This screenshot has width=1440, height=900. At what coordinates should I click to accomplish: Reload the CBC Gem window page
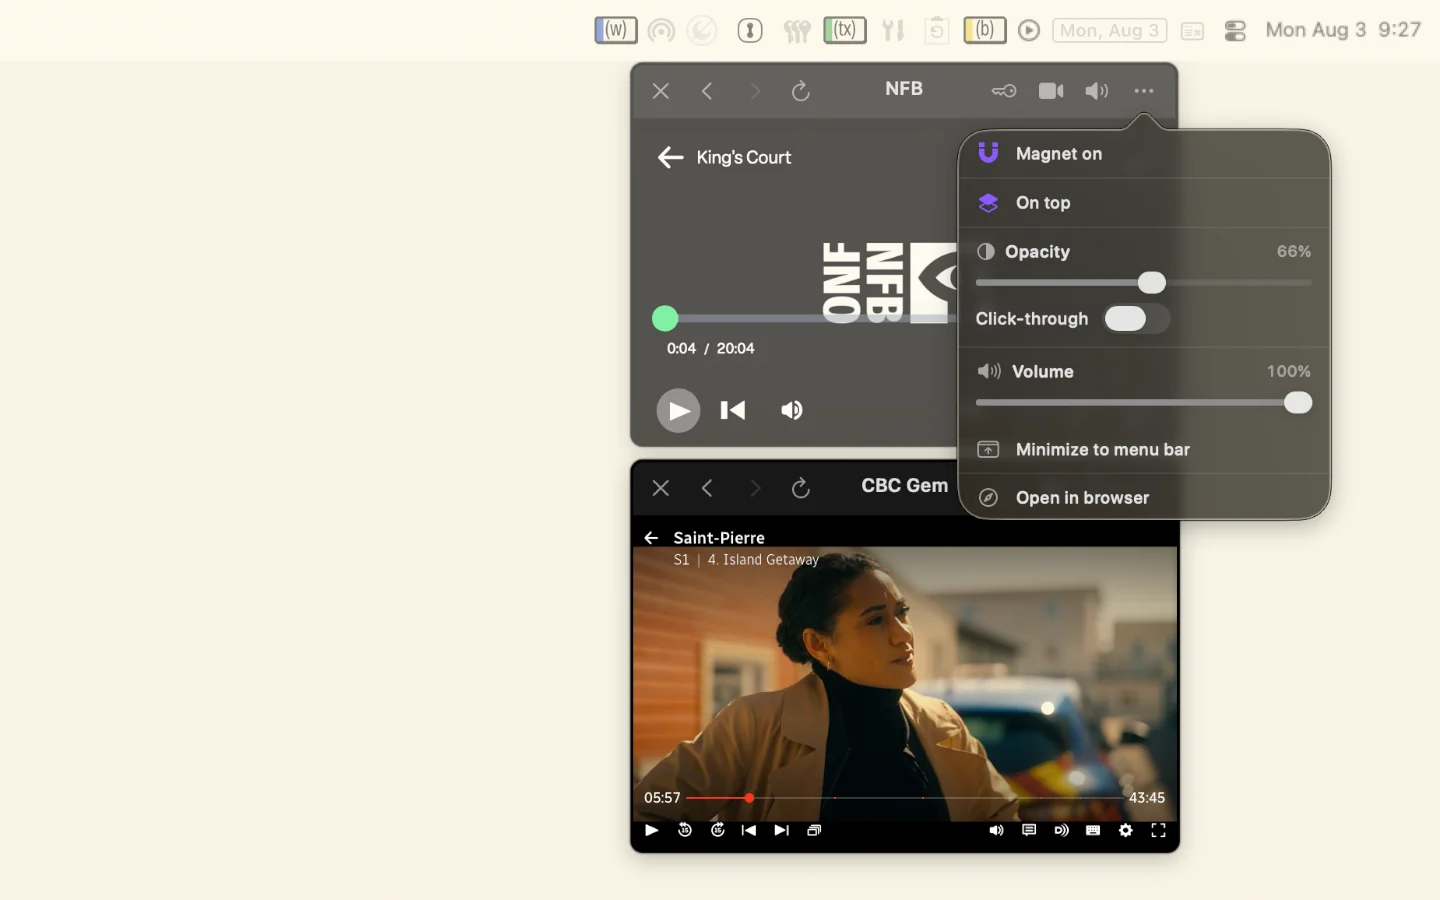(800, 488)
